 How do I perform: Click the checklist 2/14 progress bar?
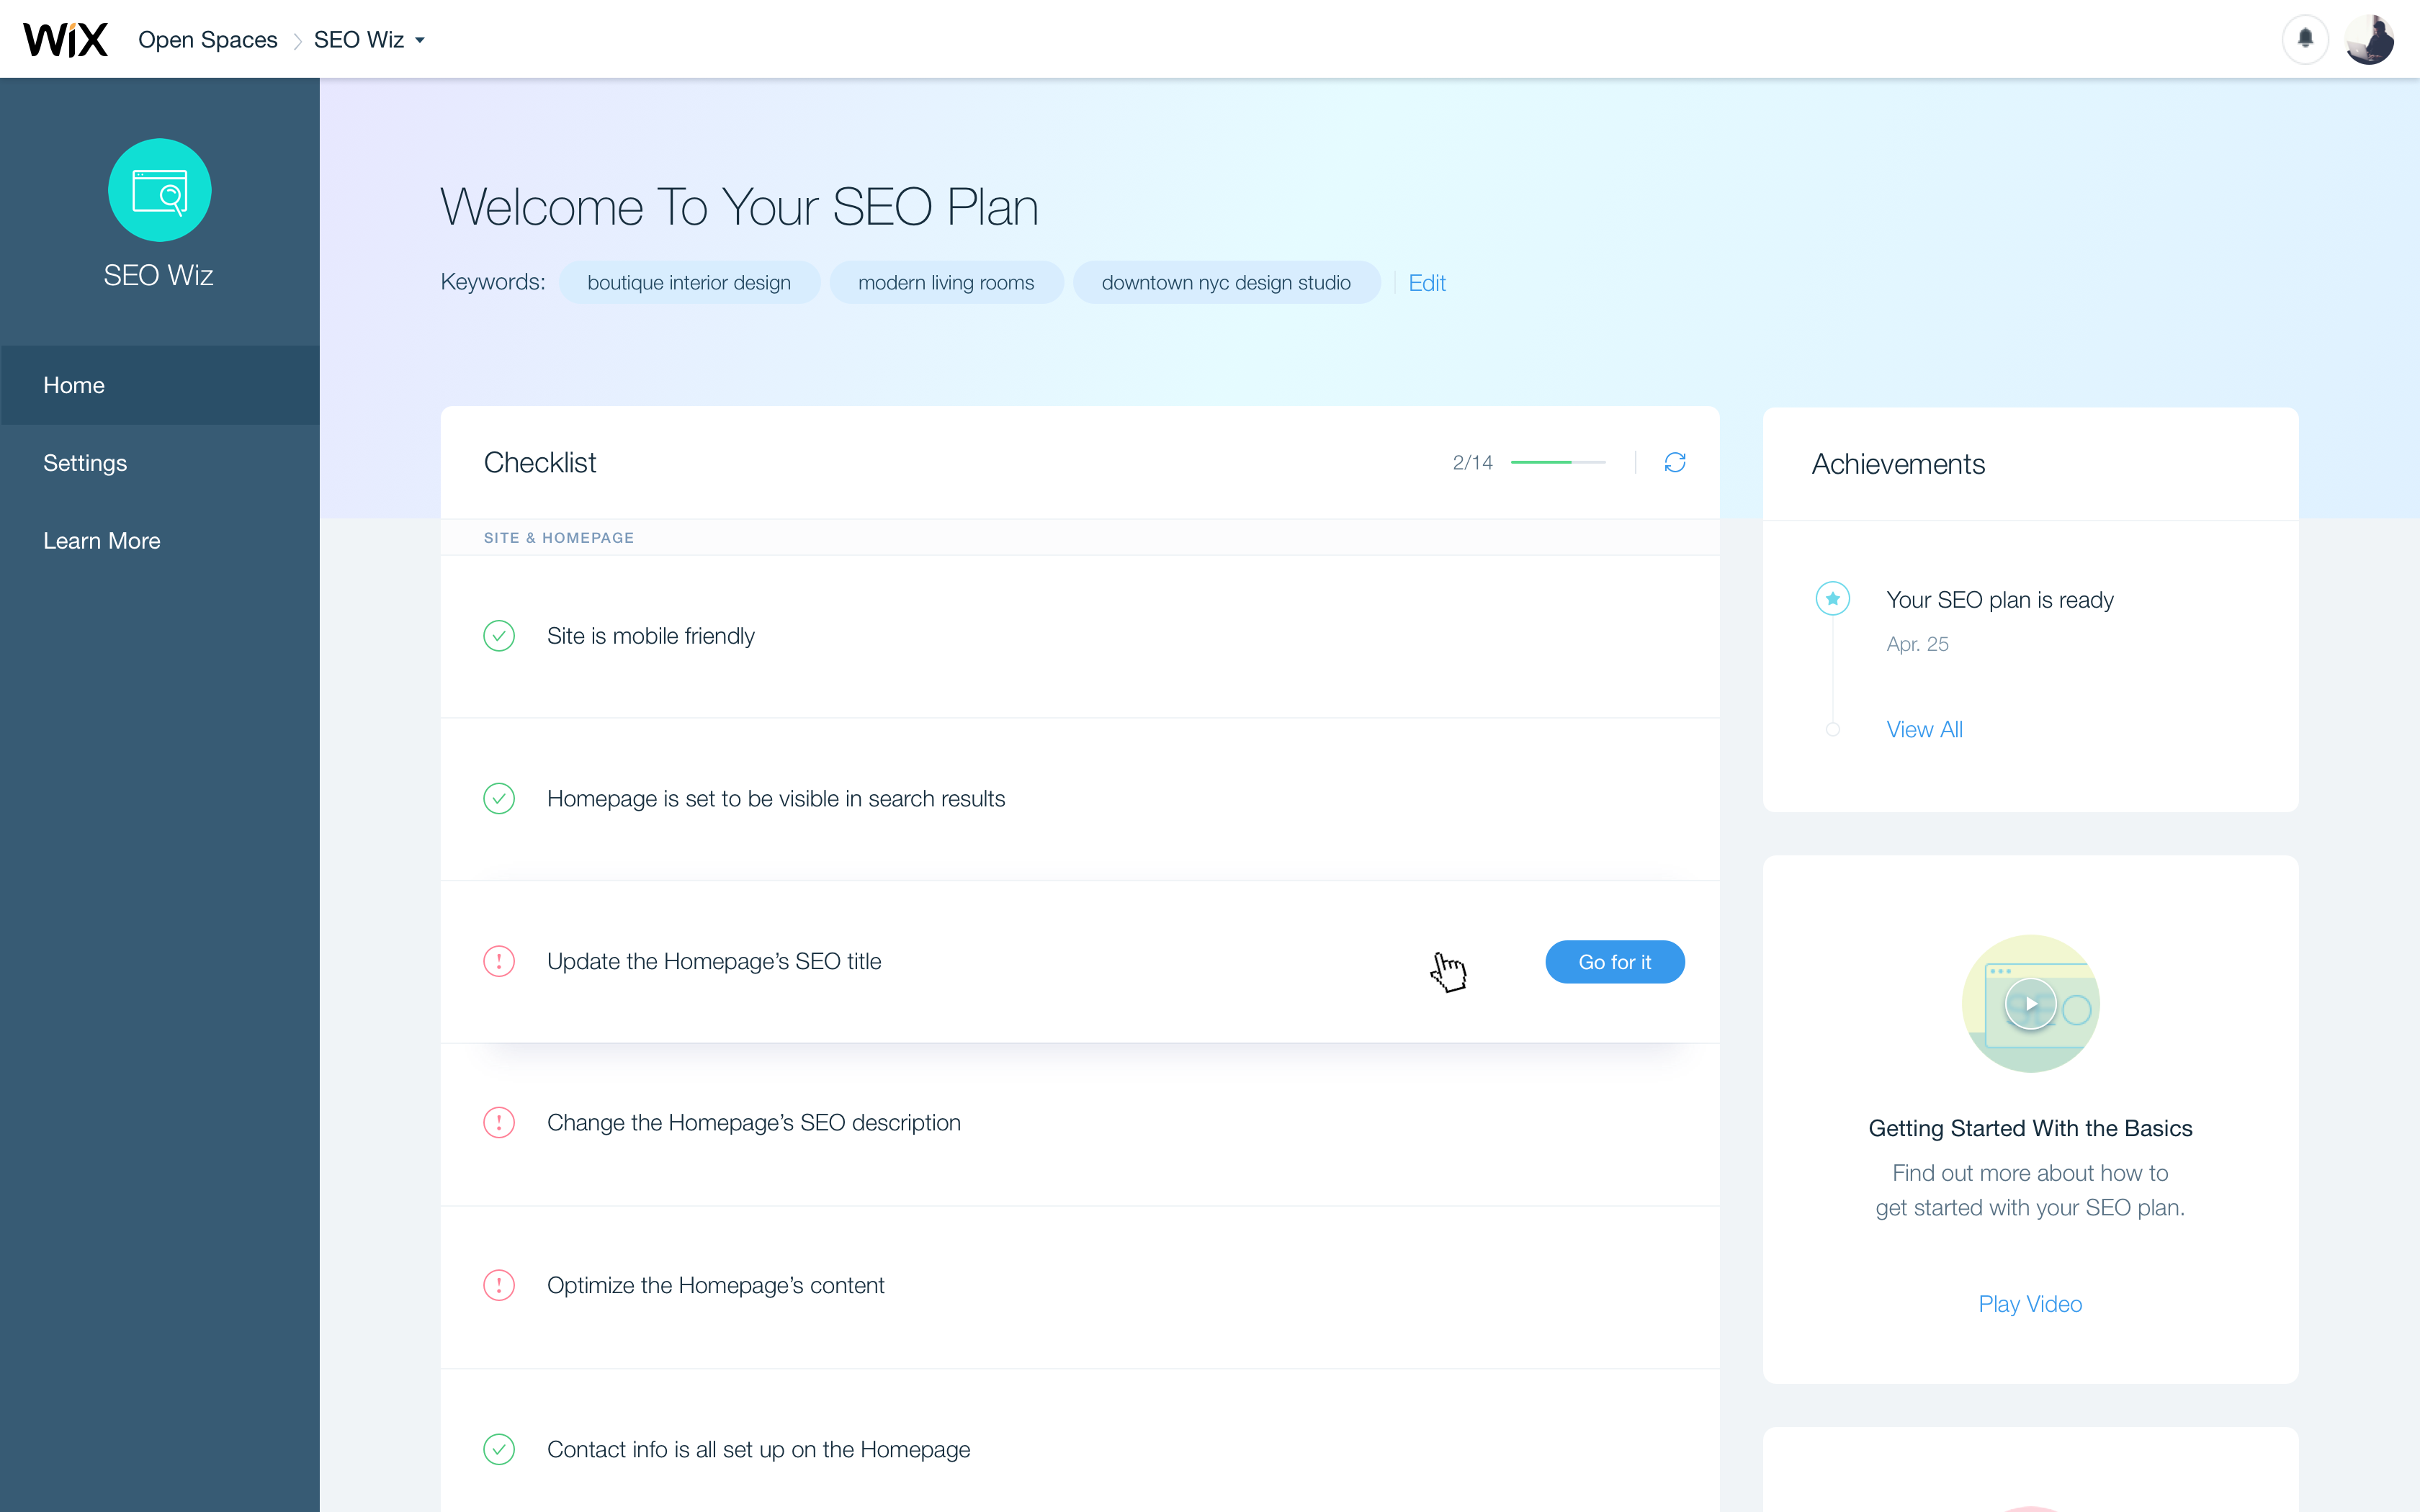[1558, 462]
